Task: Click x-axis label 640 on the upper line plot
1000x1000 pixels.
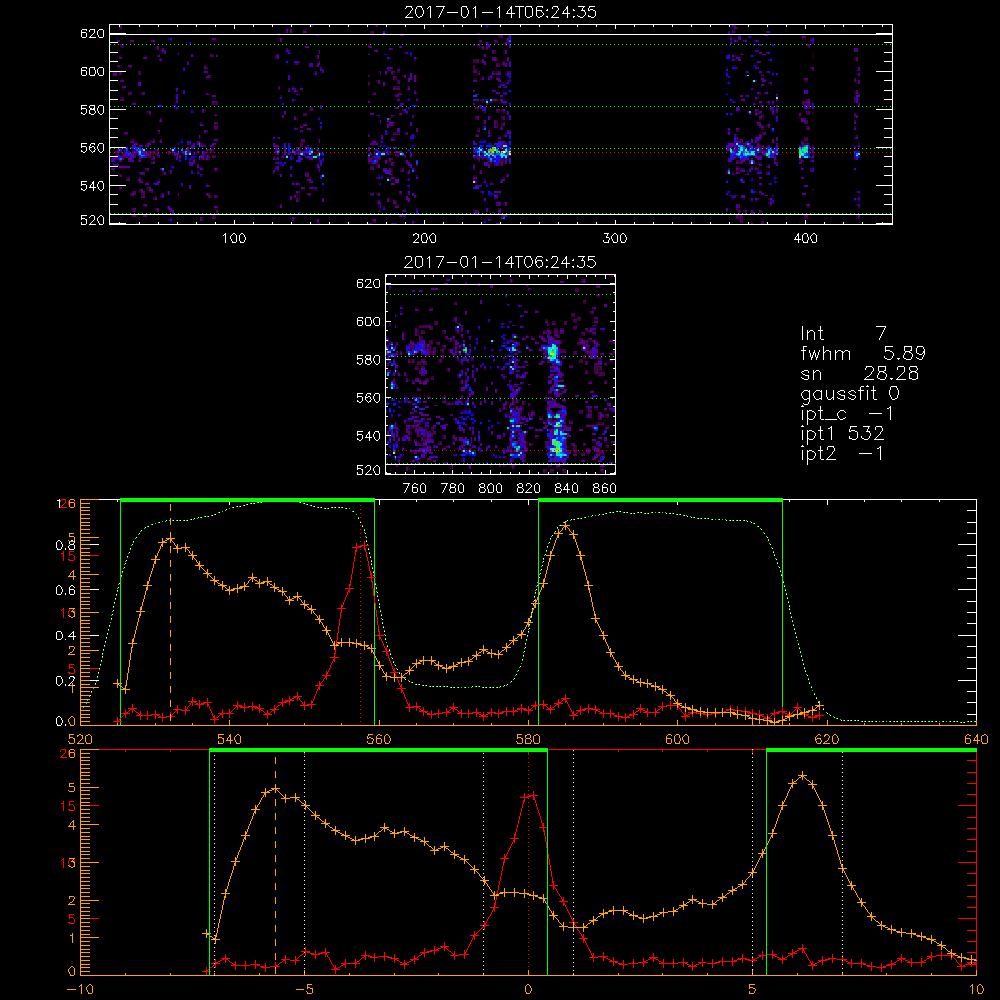Action: click(x=976, y=740)
